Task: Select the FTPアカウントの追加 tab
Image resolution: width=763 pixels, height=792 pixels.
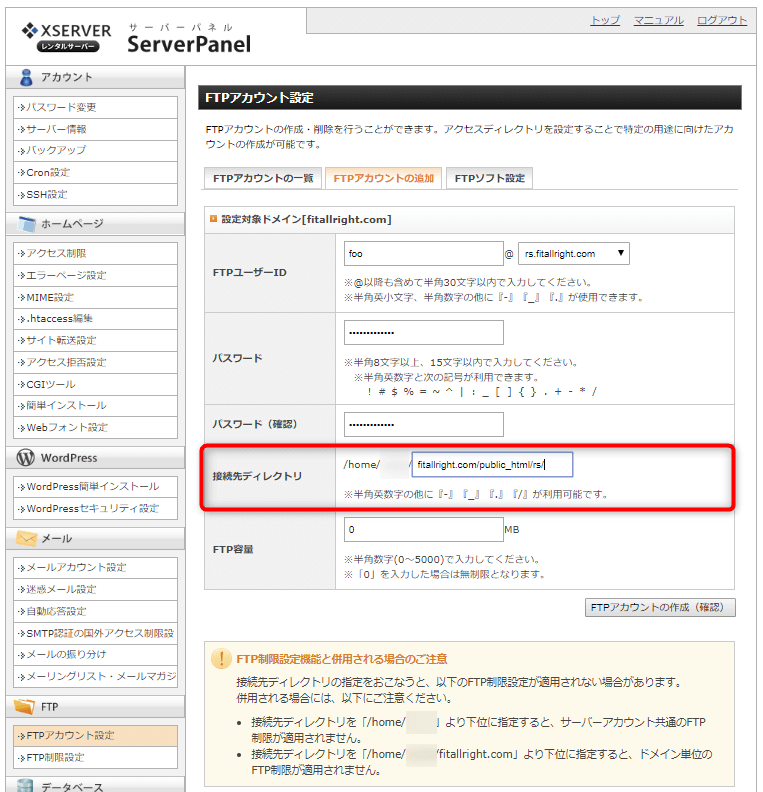Action: [383, 178]
